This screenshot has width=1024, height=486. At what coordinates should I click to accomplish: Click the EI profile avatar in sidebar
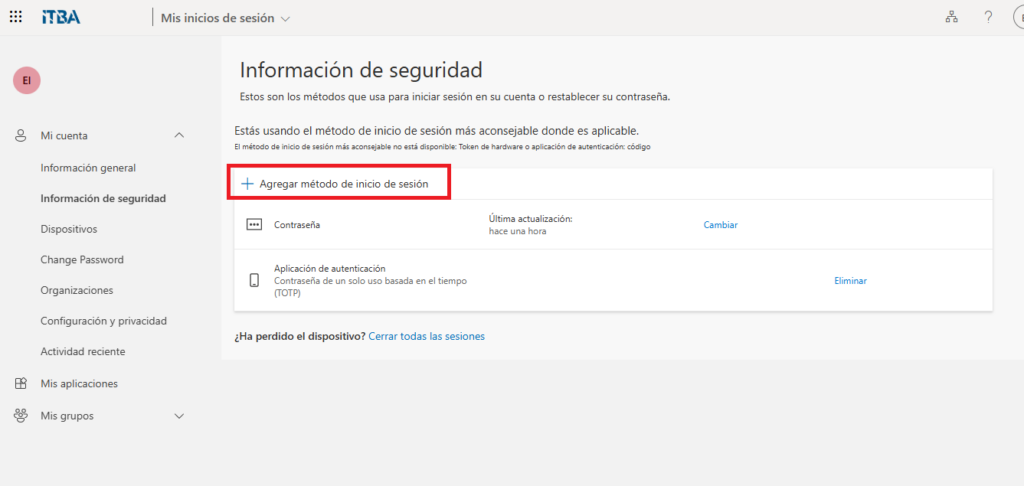[x=26, y=81]
